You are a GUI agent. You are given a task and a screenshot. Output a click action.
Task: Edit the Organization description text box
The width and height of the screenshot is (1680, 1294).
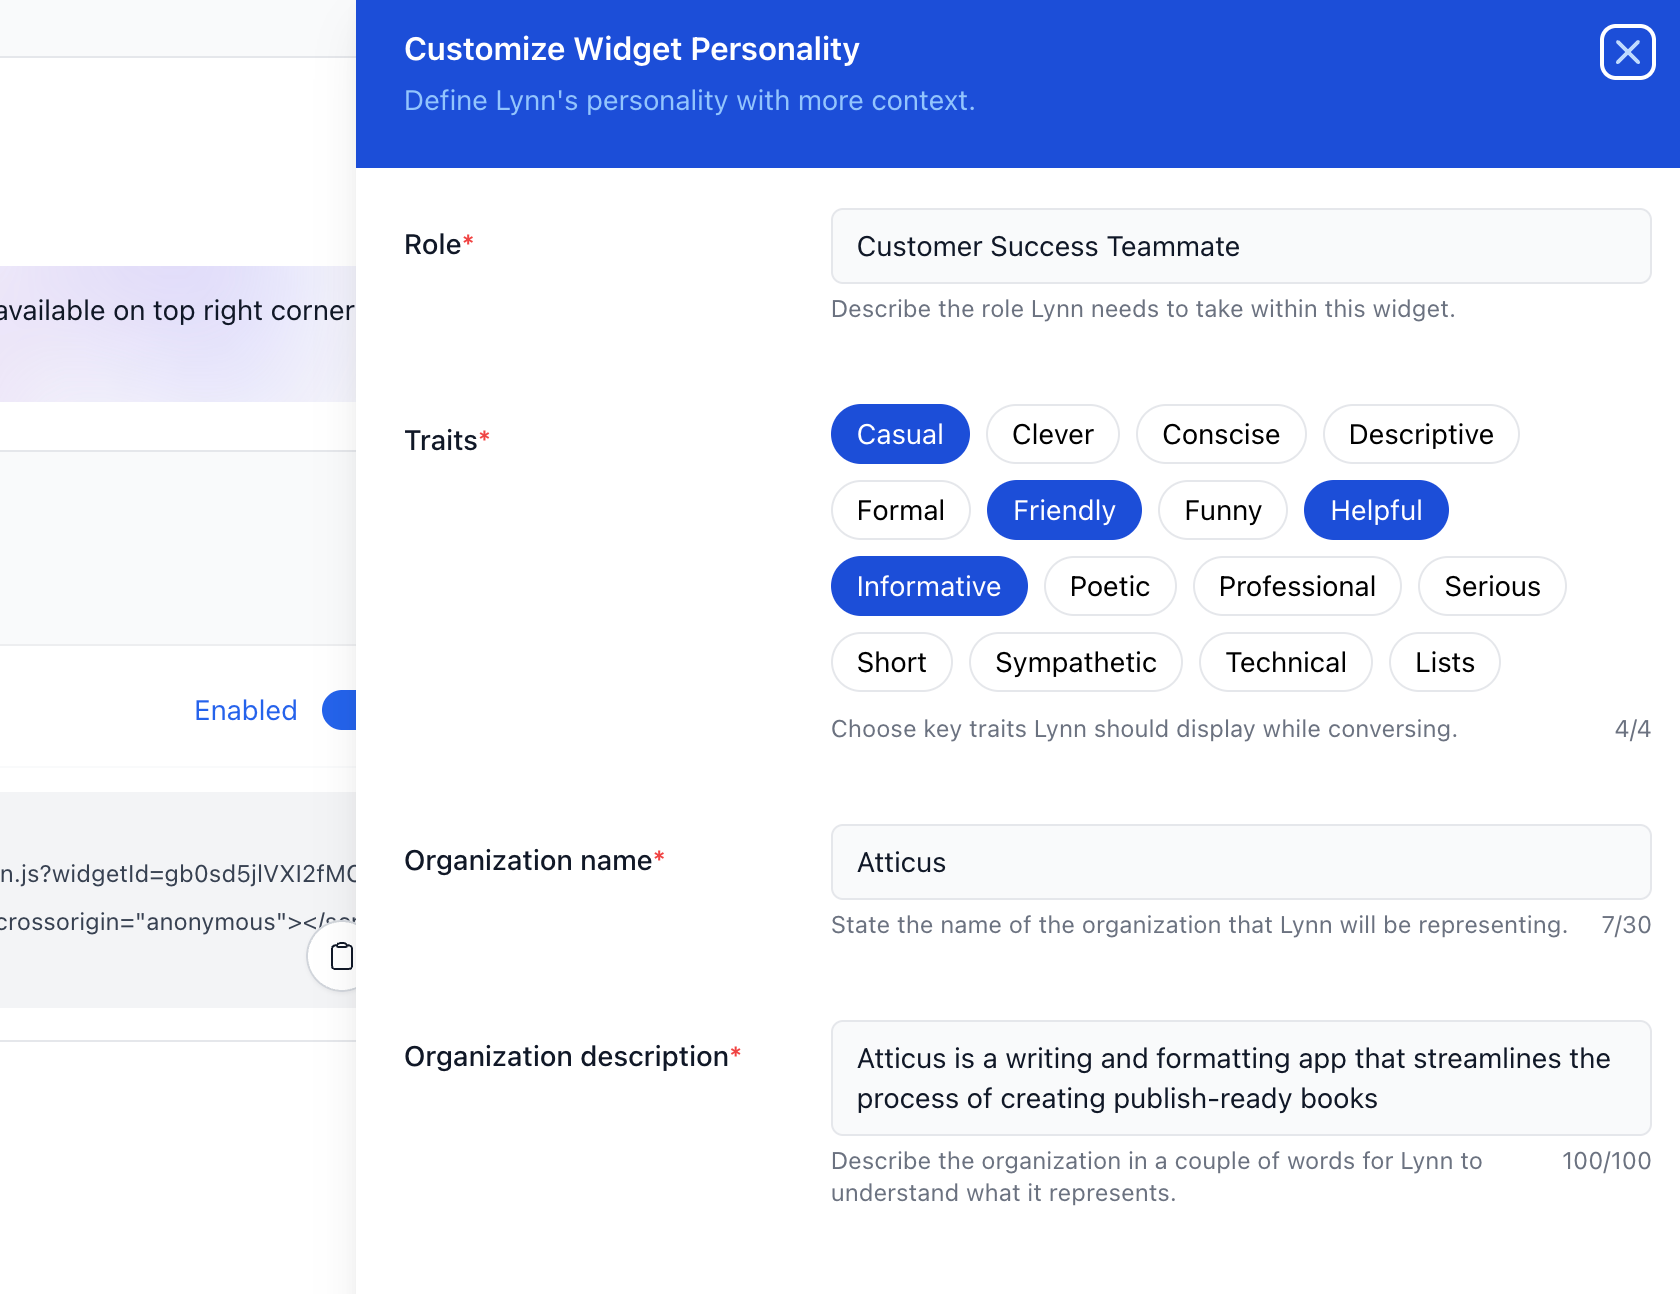pos(1240,1078)
